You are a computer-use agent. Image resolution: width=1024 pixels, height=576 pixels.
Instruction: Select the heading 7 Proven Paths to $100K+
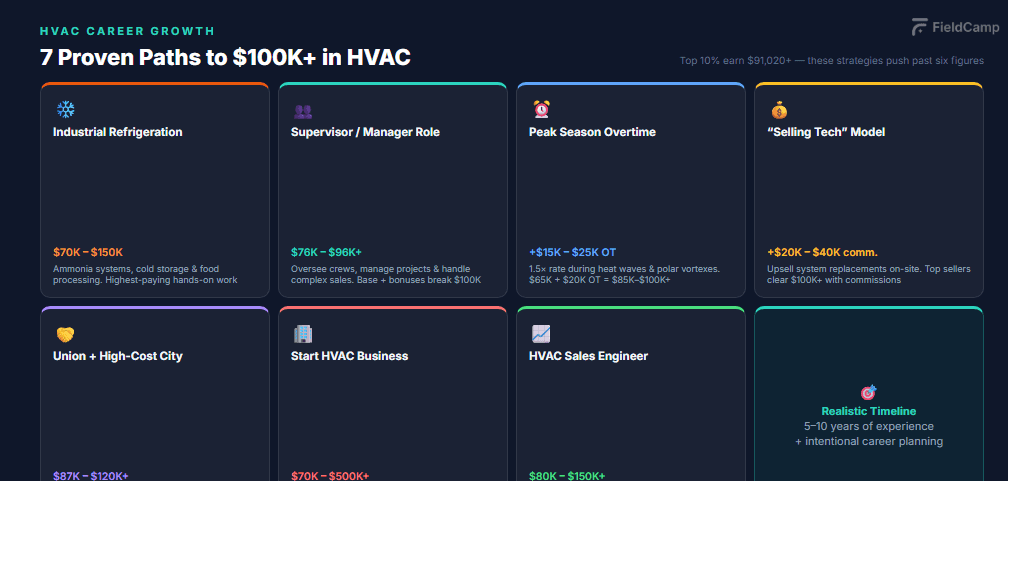click(225, 57)
